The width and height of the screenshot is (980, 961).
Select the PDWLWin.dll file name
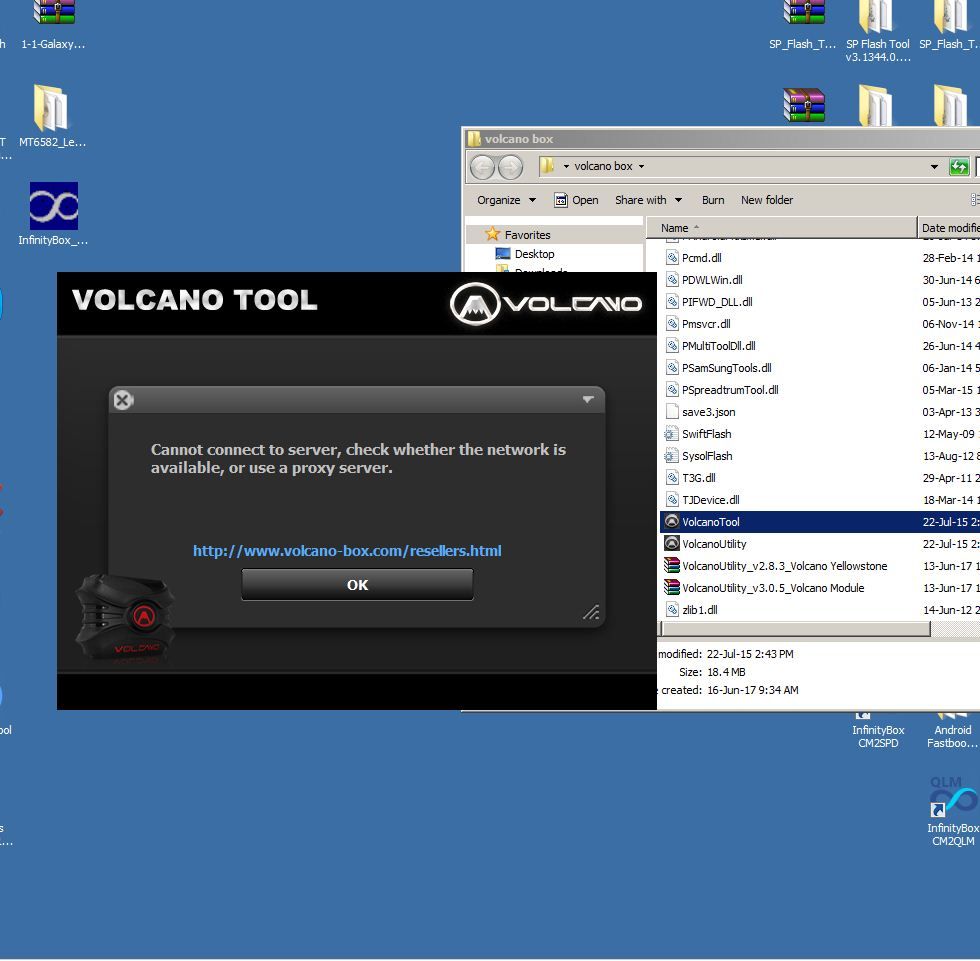(712, 280)
